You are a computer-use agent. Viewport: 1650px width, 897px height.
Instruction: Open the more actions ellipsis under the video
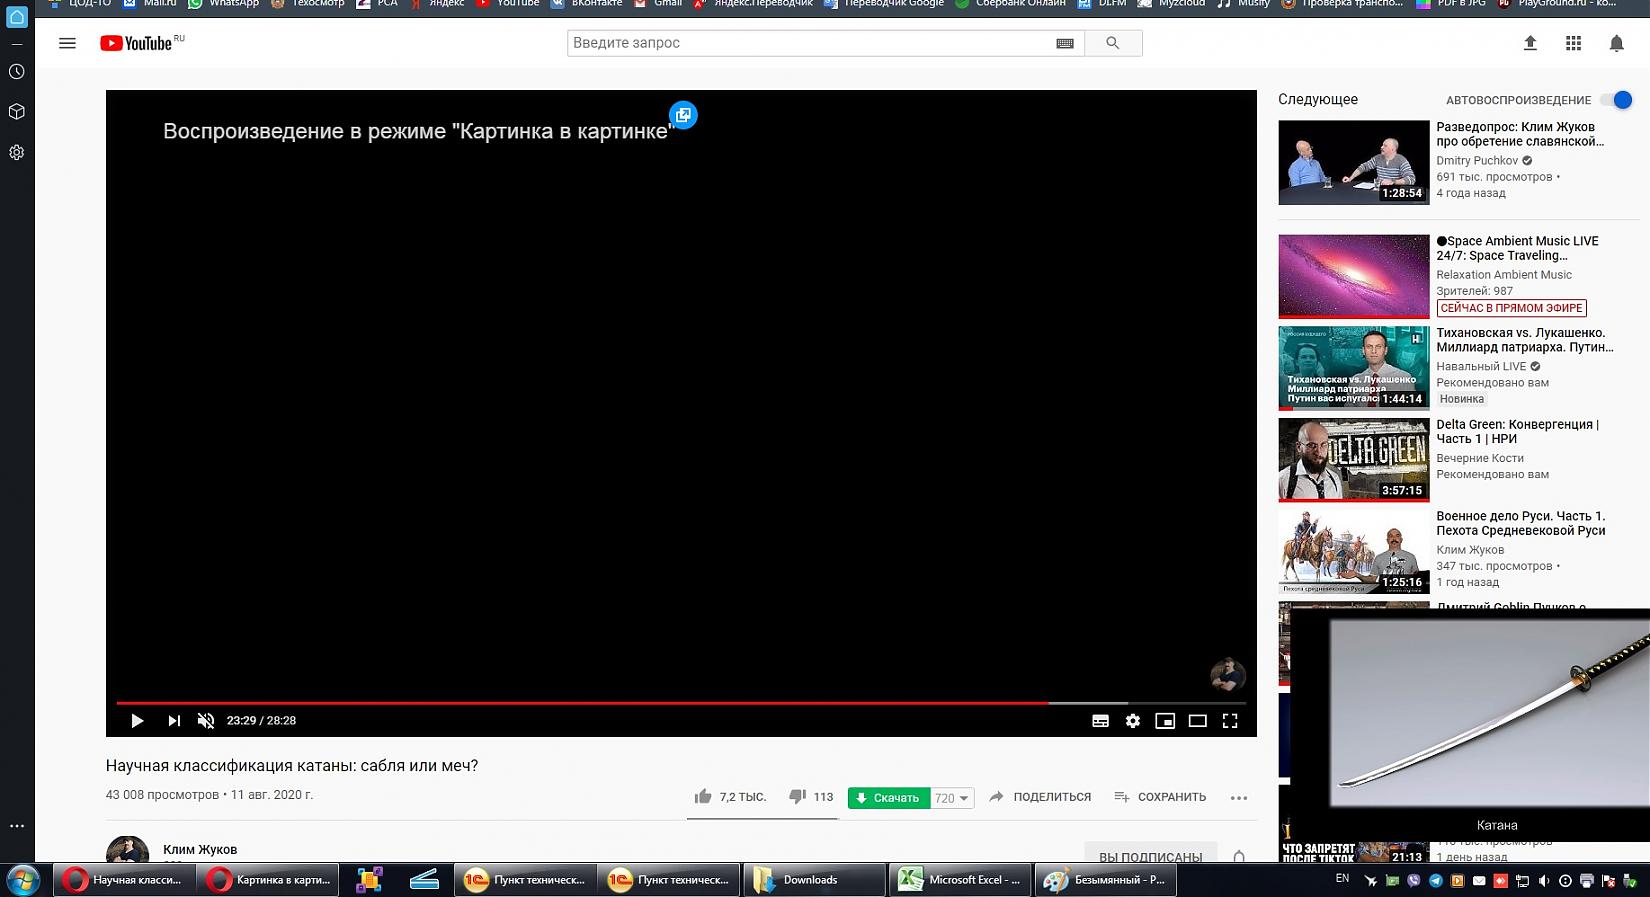click(x=1239, y=798)
